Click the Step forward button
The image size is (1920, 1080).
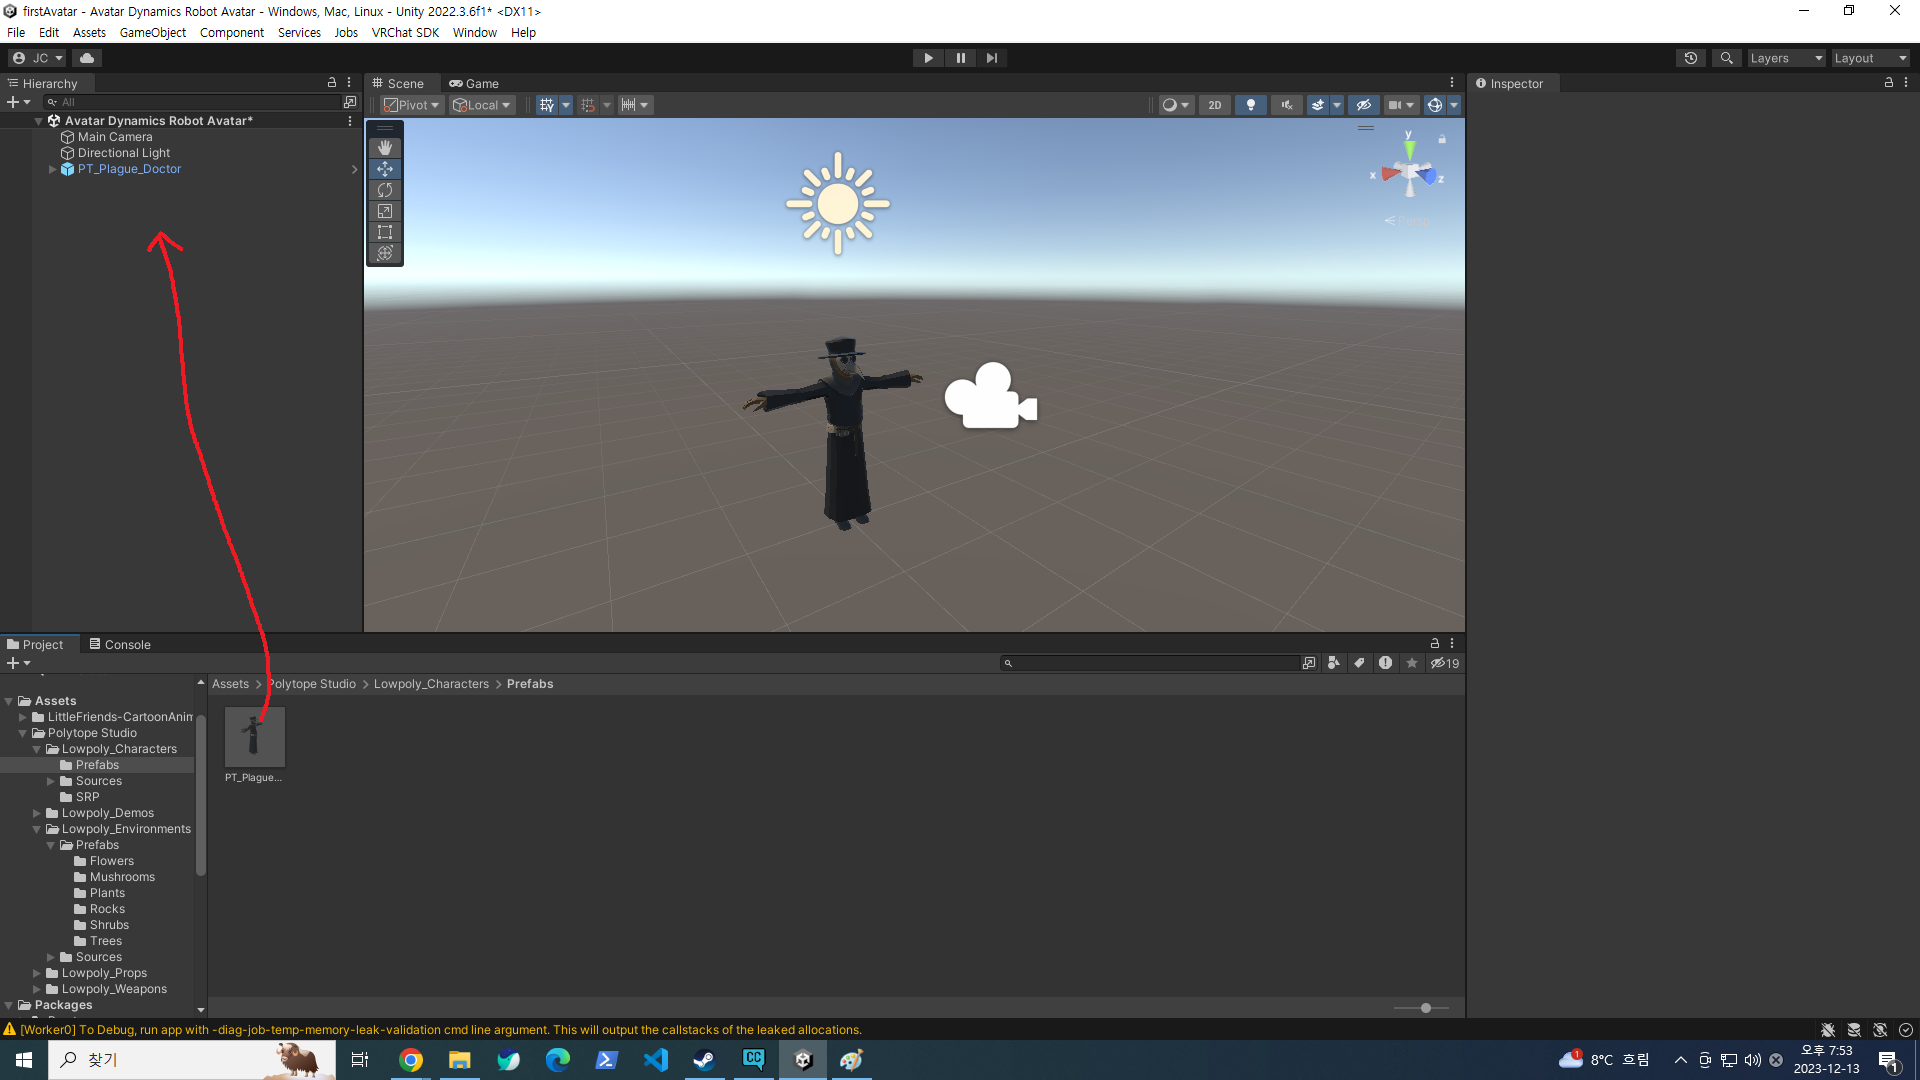[x=991, y=58]
